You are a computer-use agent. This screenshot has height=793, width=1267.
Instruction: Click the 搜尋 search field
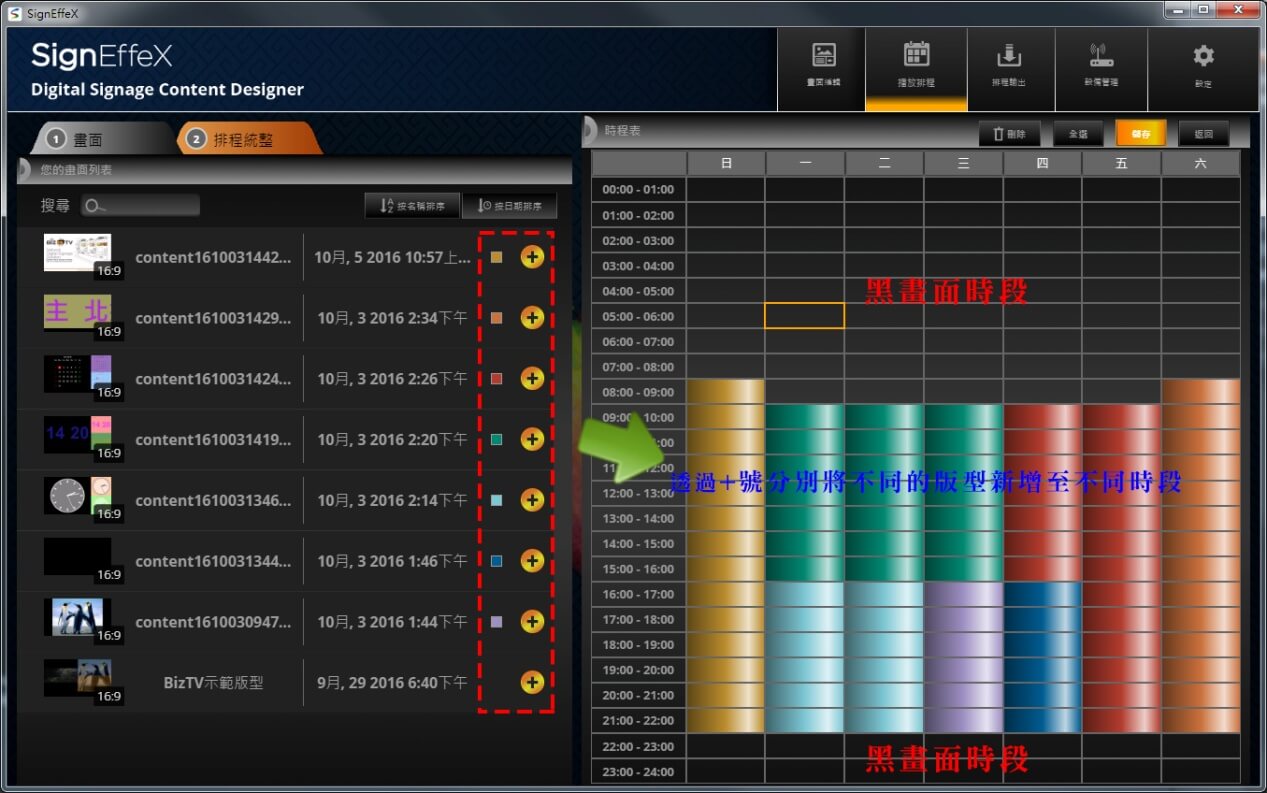[140, 206]
